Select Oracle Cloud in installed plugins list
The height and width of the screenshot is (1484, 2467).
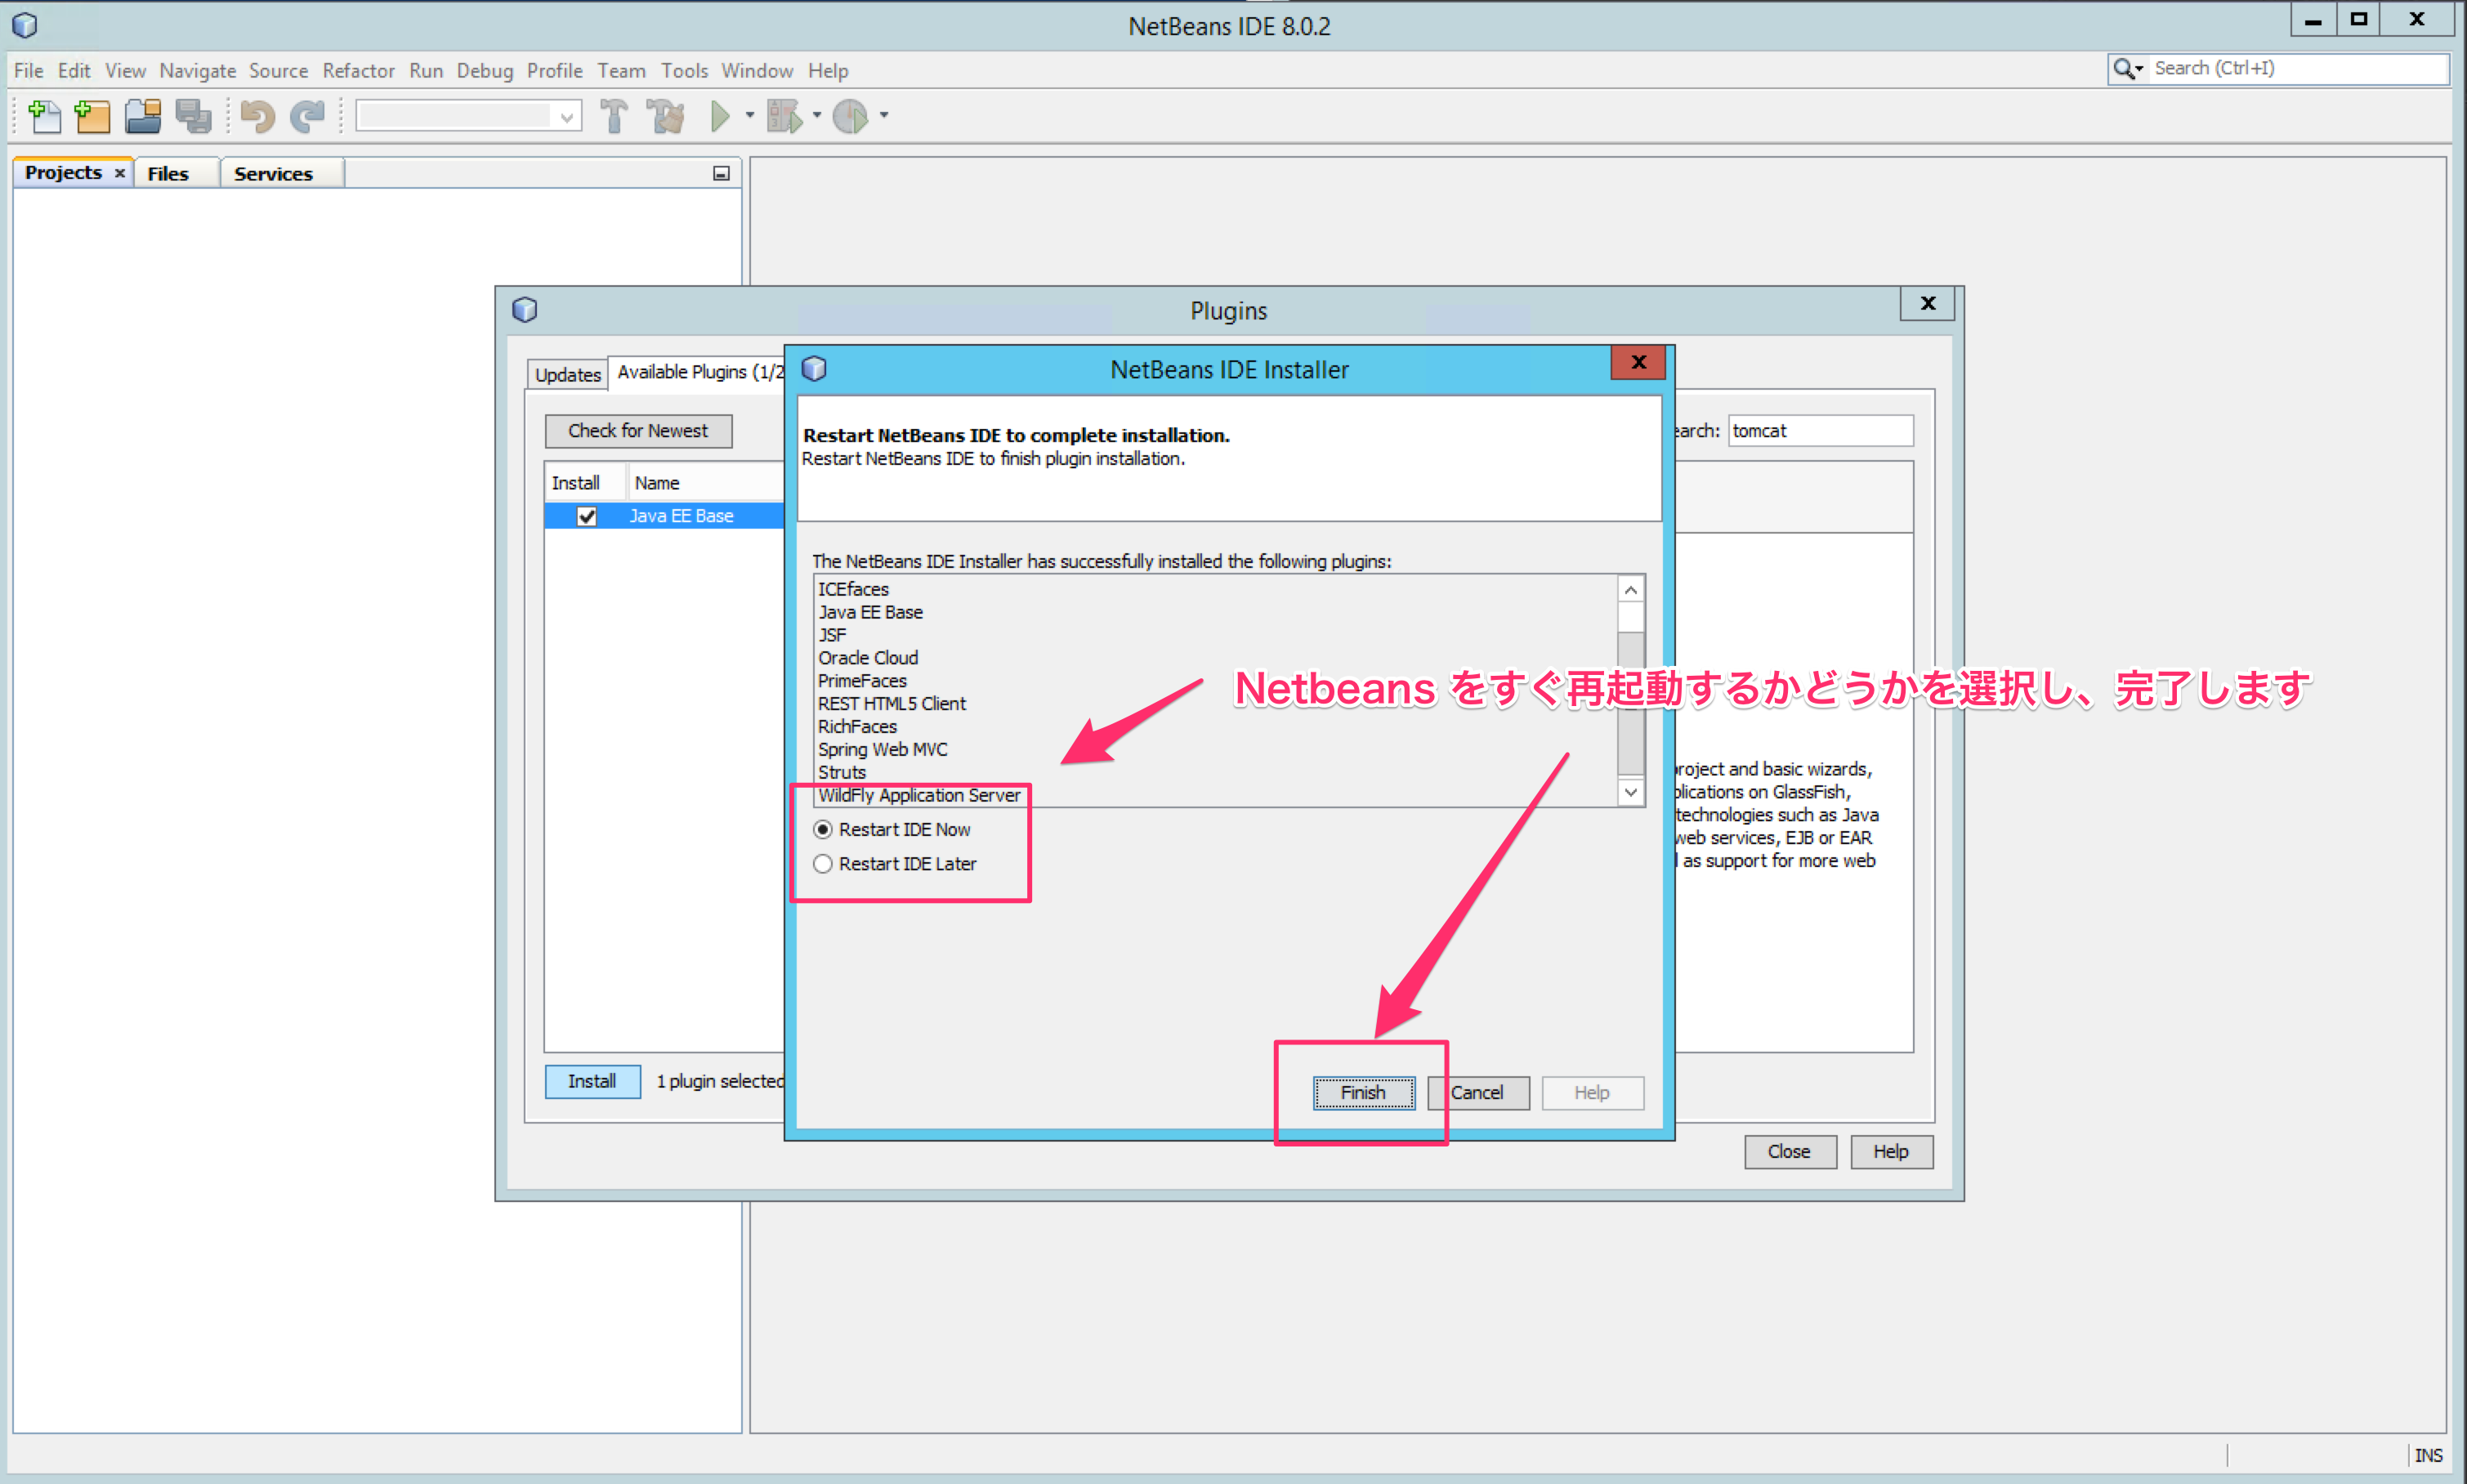pyautogui.click(x=868, y=657)
